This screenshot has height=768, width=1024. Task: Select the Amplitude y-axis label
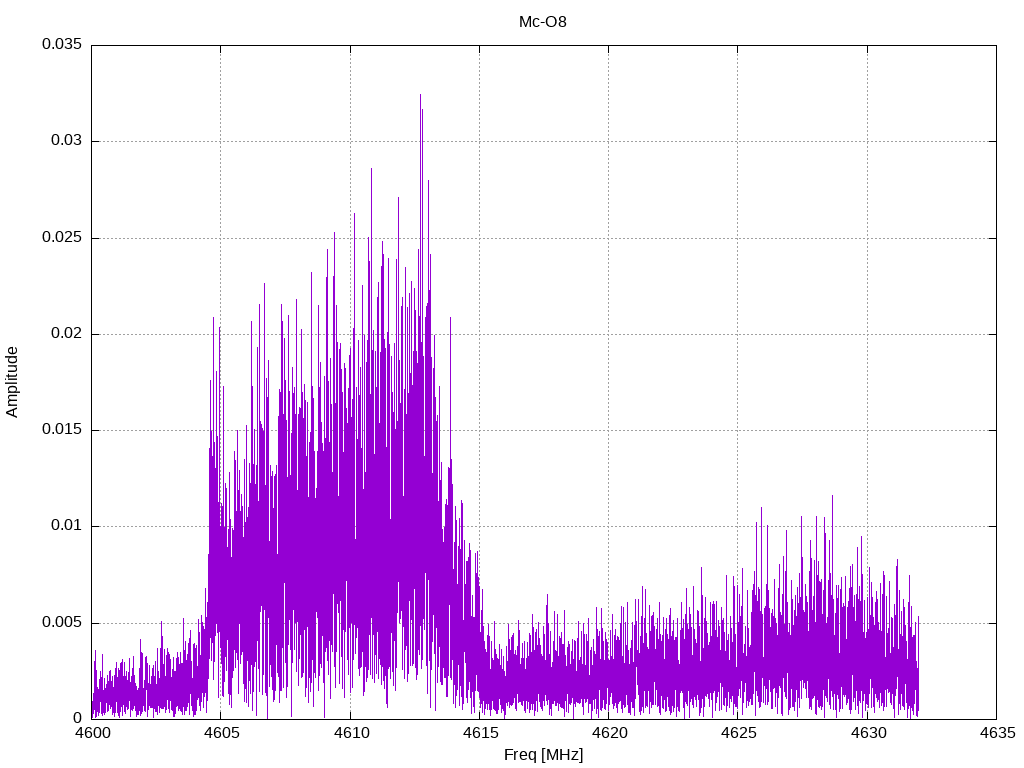[x=12, y=382]
